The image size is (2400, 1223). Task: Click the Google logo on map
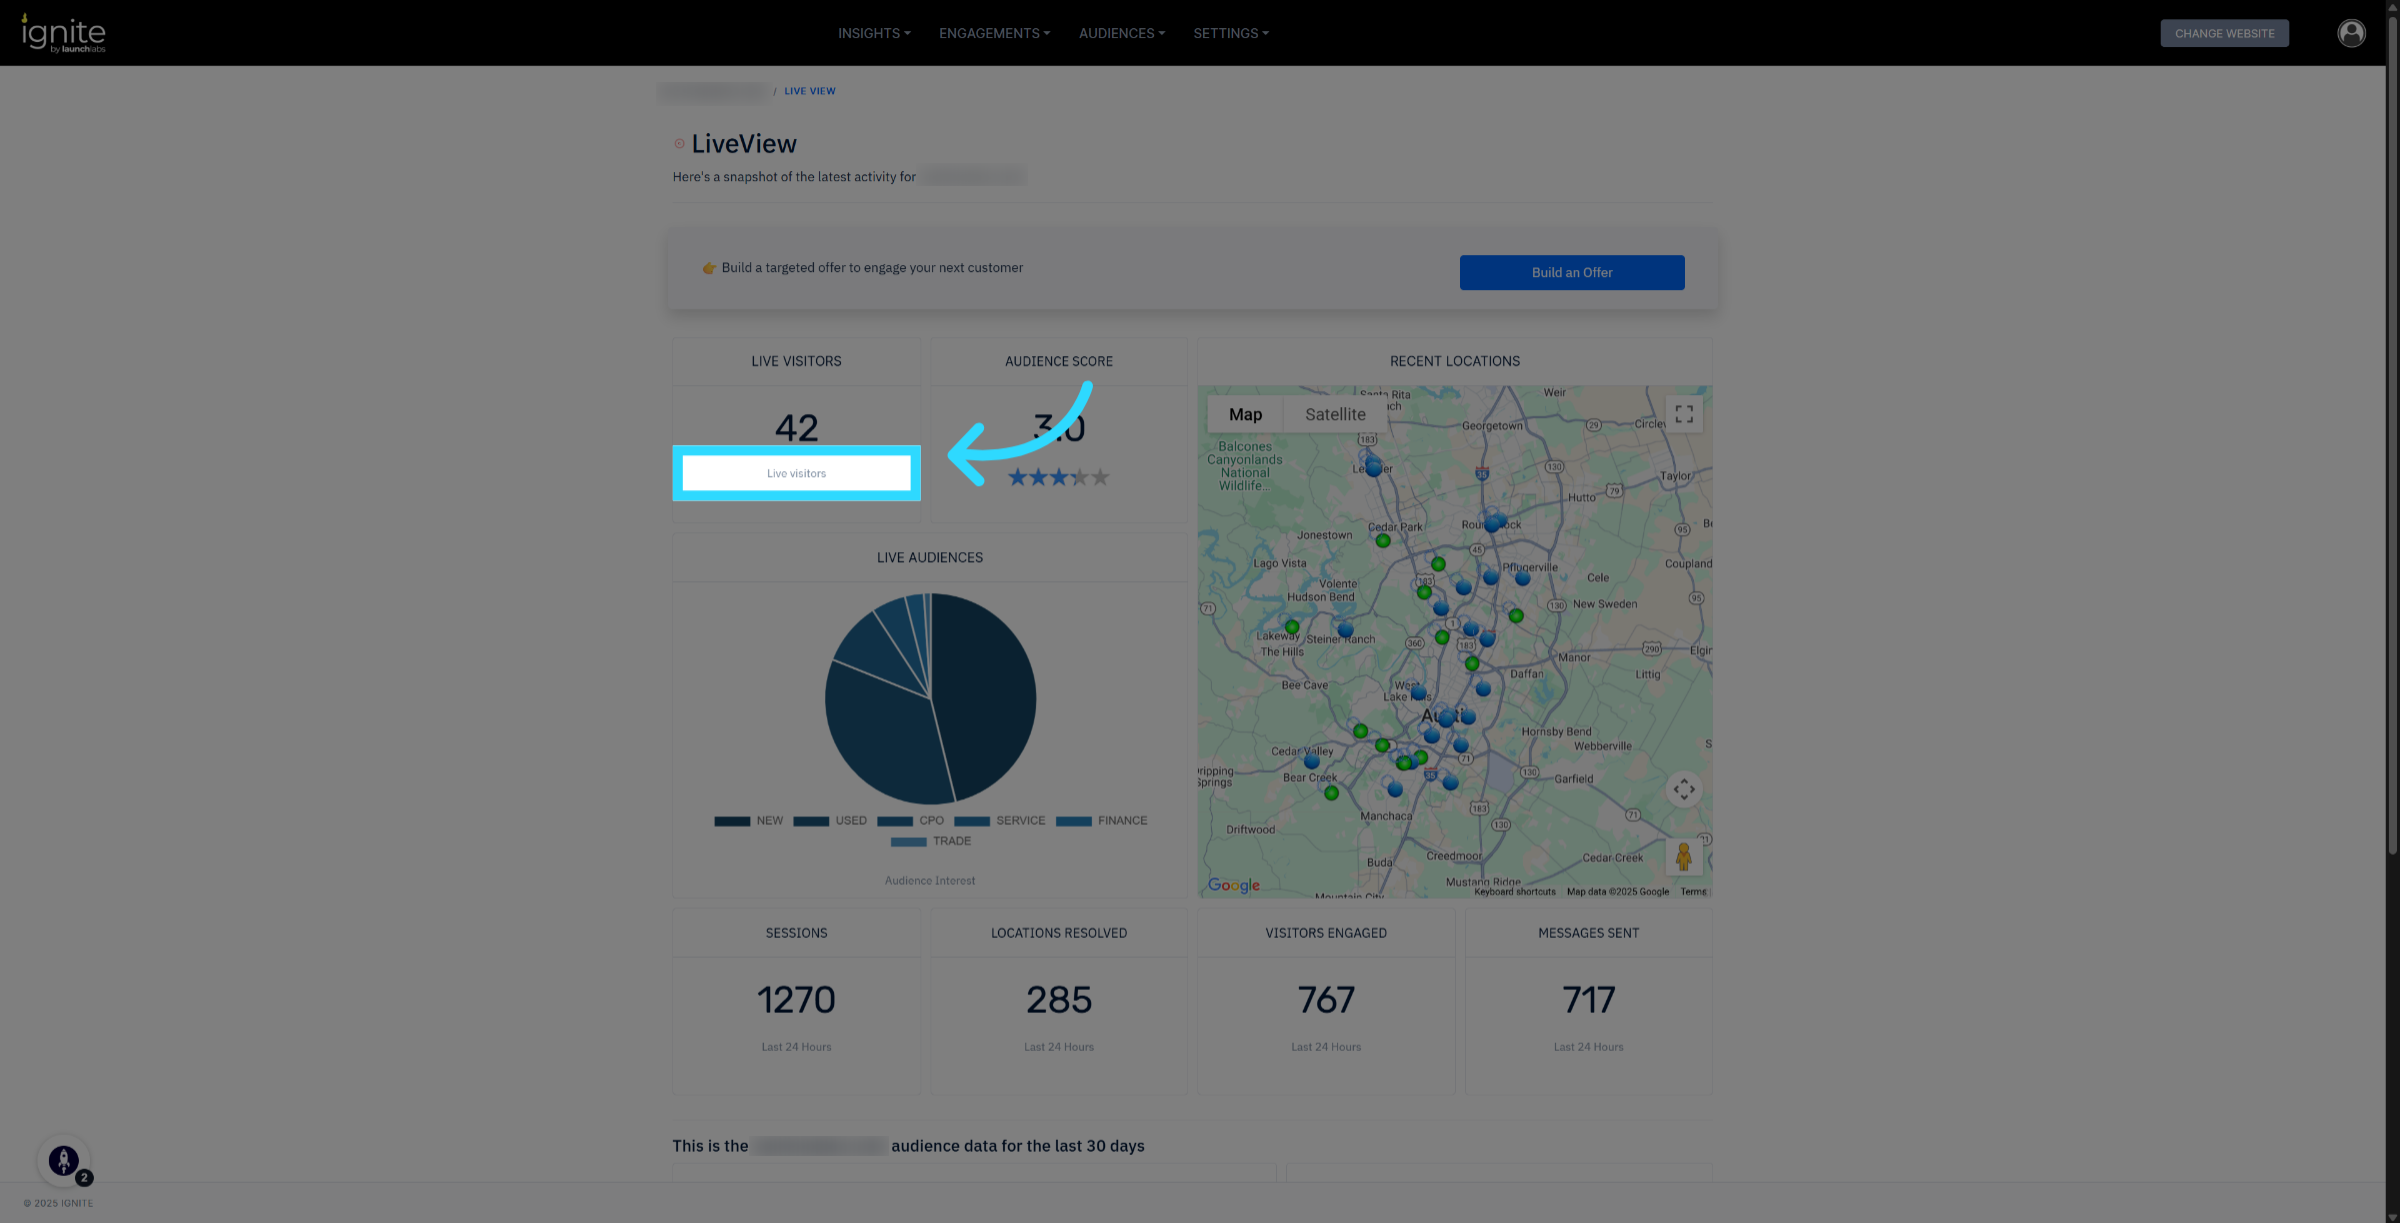click(x=1233, y=885)
